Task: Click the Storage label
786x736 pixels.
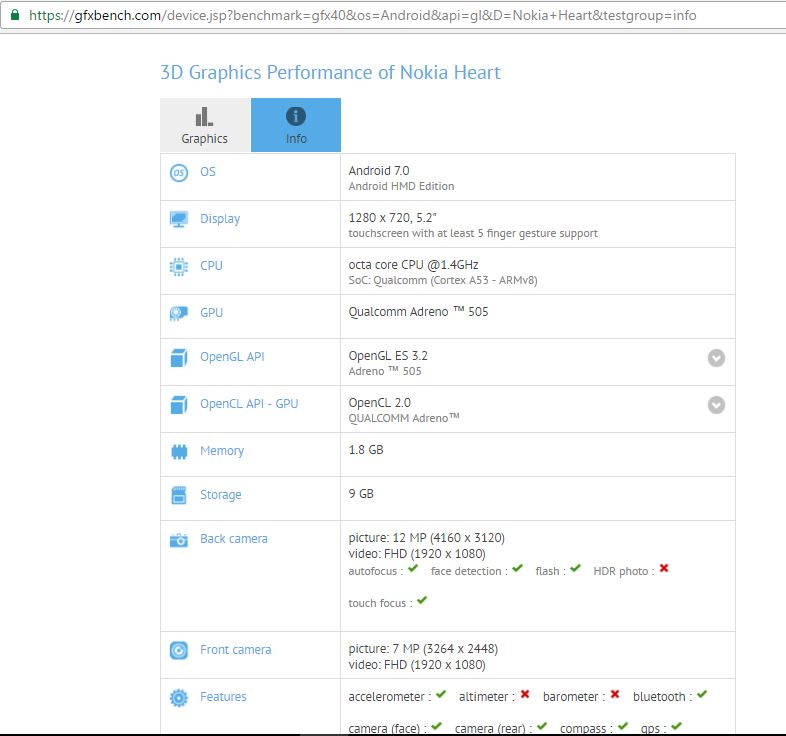Action: 221,495
